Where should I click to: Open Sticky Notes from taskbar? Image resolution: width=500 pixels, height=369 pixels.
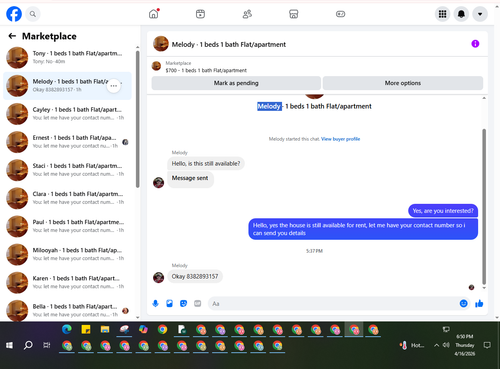86,330
